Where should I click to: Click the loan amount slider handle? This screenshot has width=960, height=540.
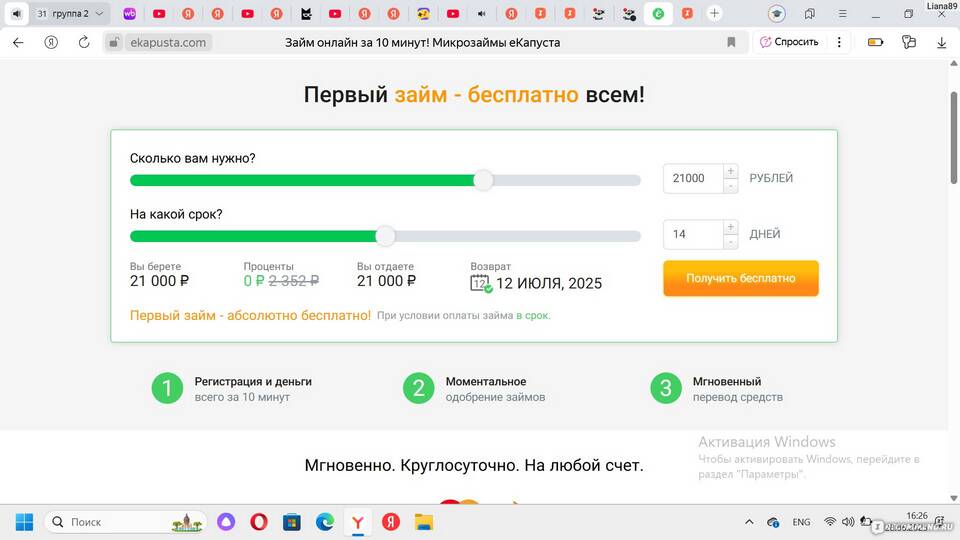coord(483,180)
